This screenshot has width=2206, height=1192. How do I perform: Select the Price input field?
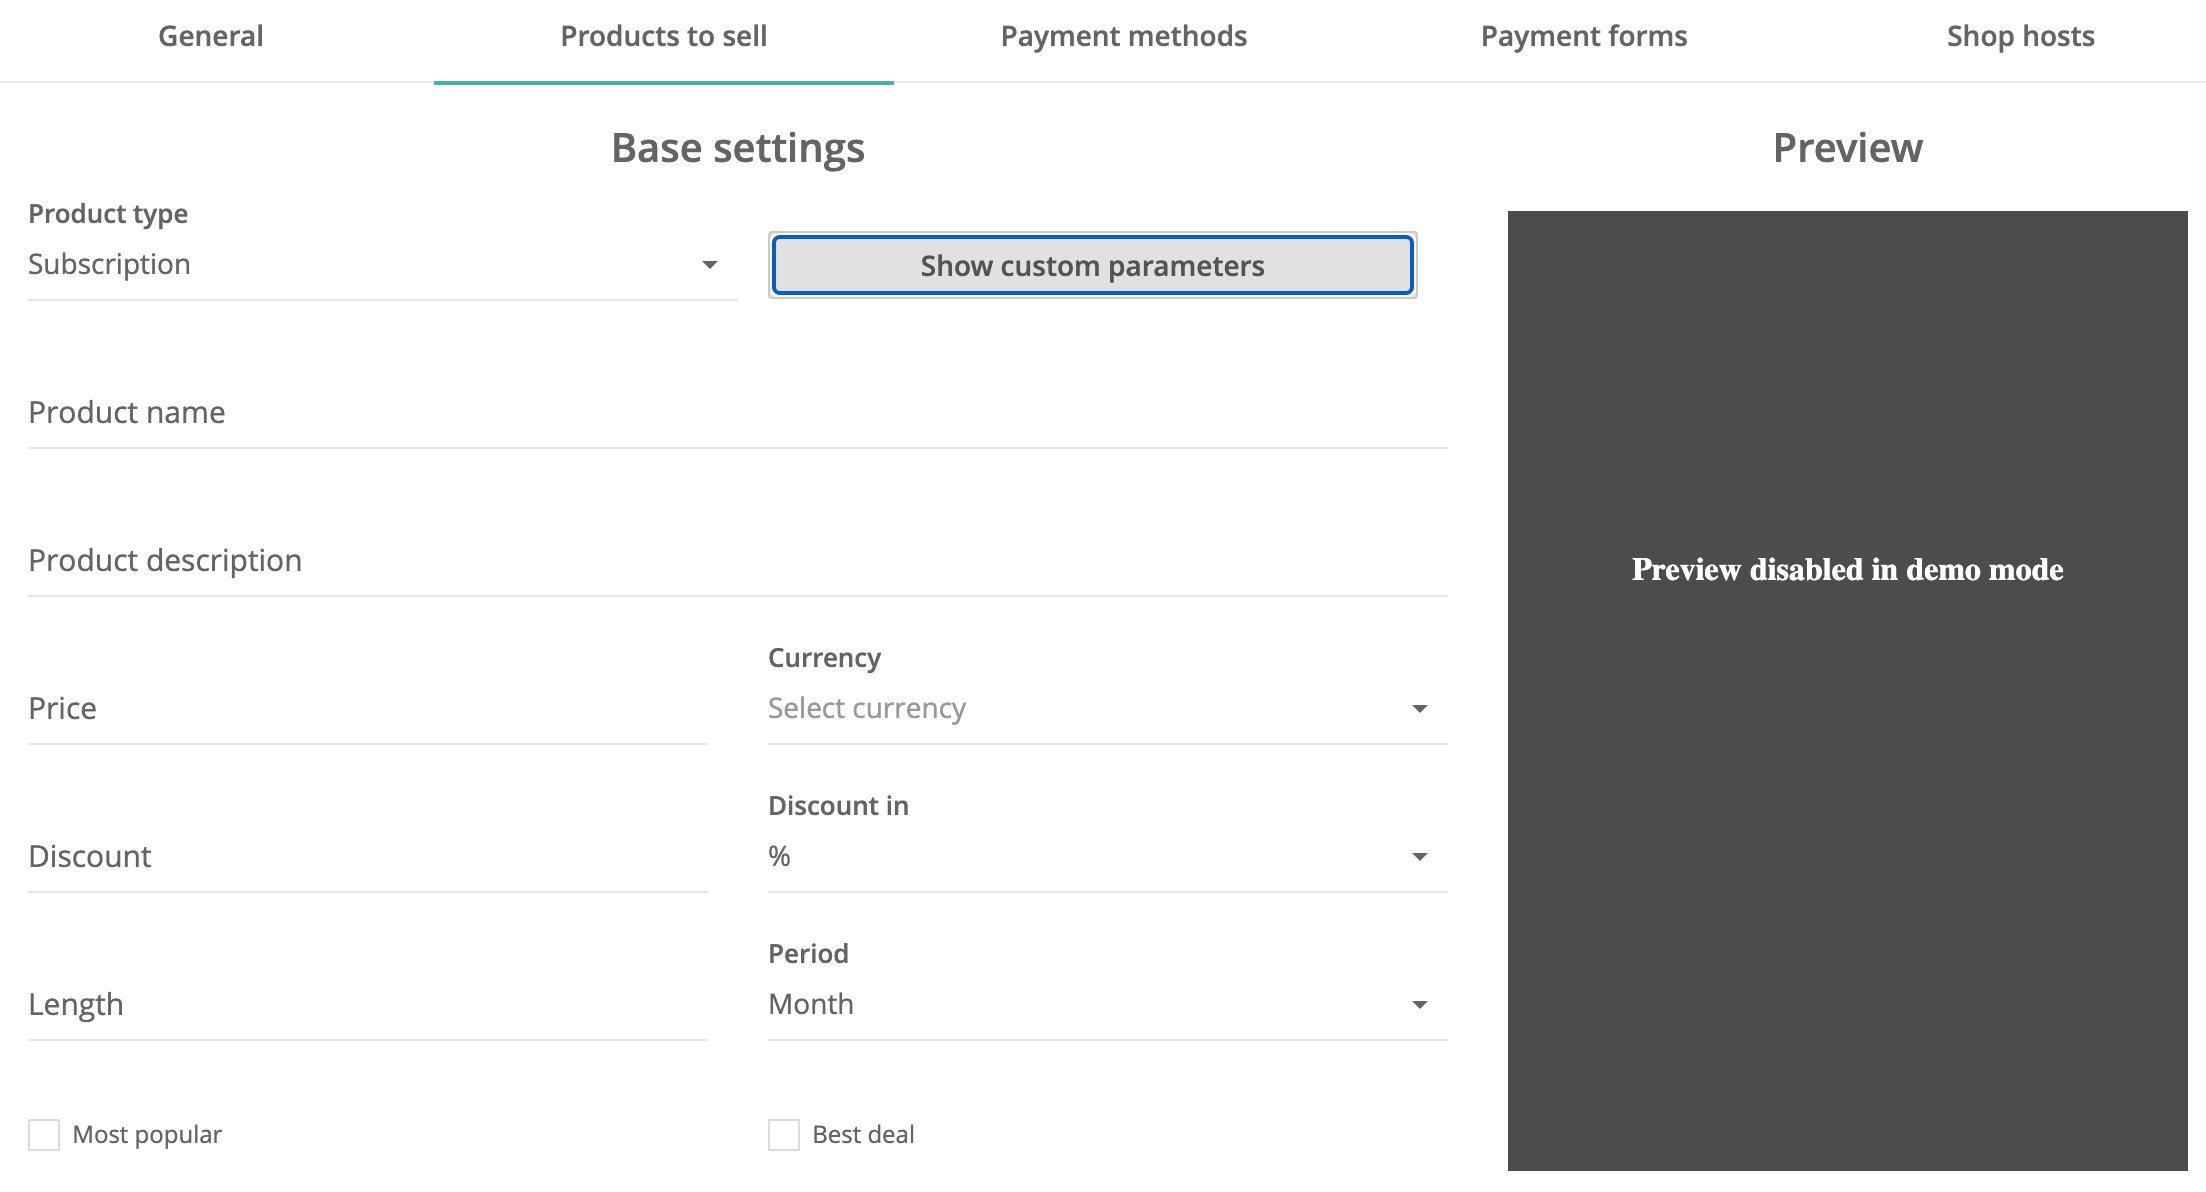(x=368, y=709)
